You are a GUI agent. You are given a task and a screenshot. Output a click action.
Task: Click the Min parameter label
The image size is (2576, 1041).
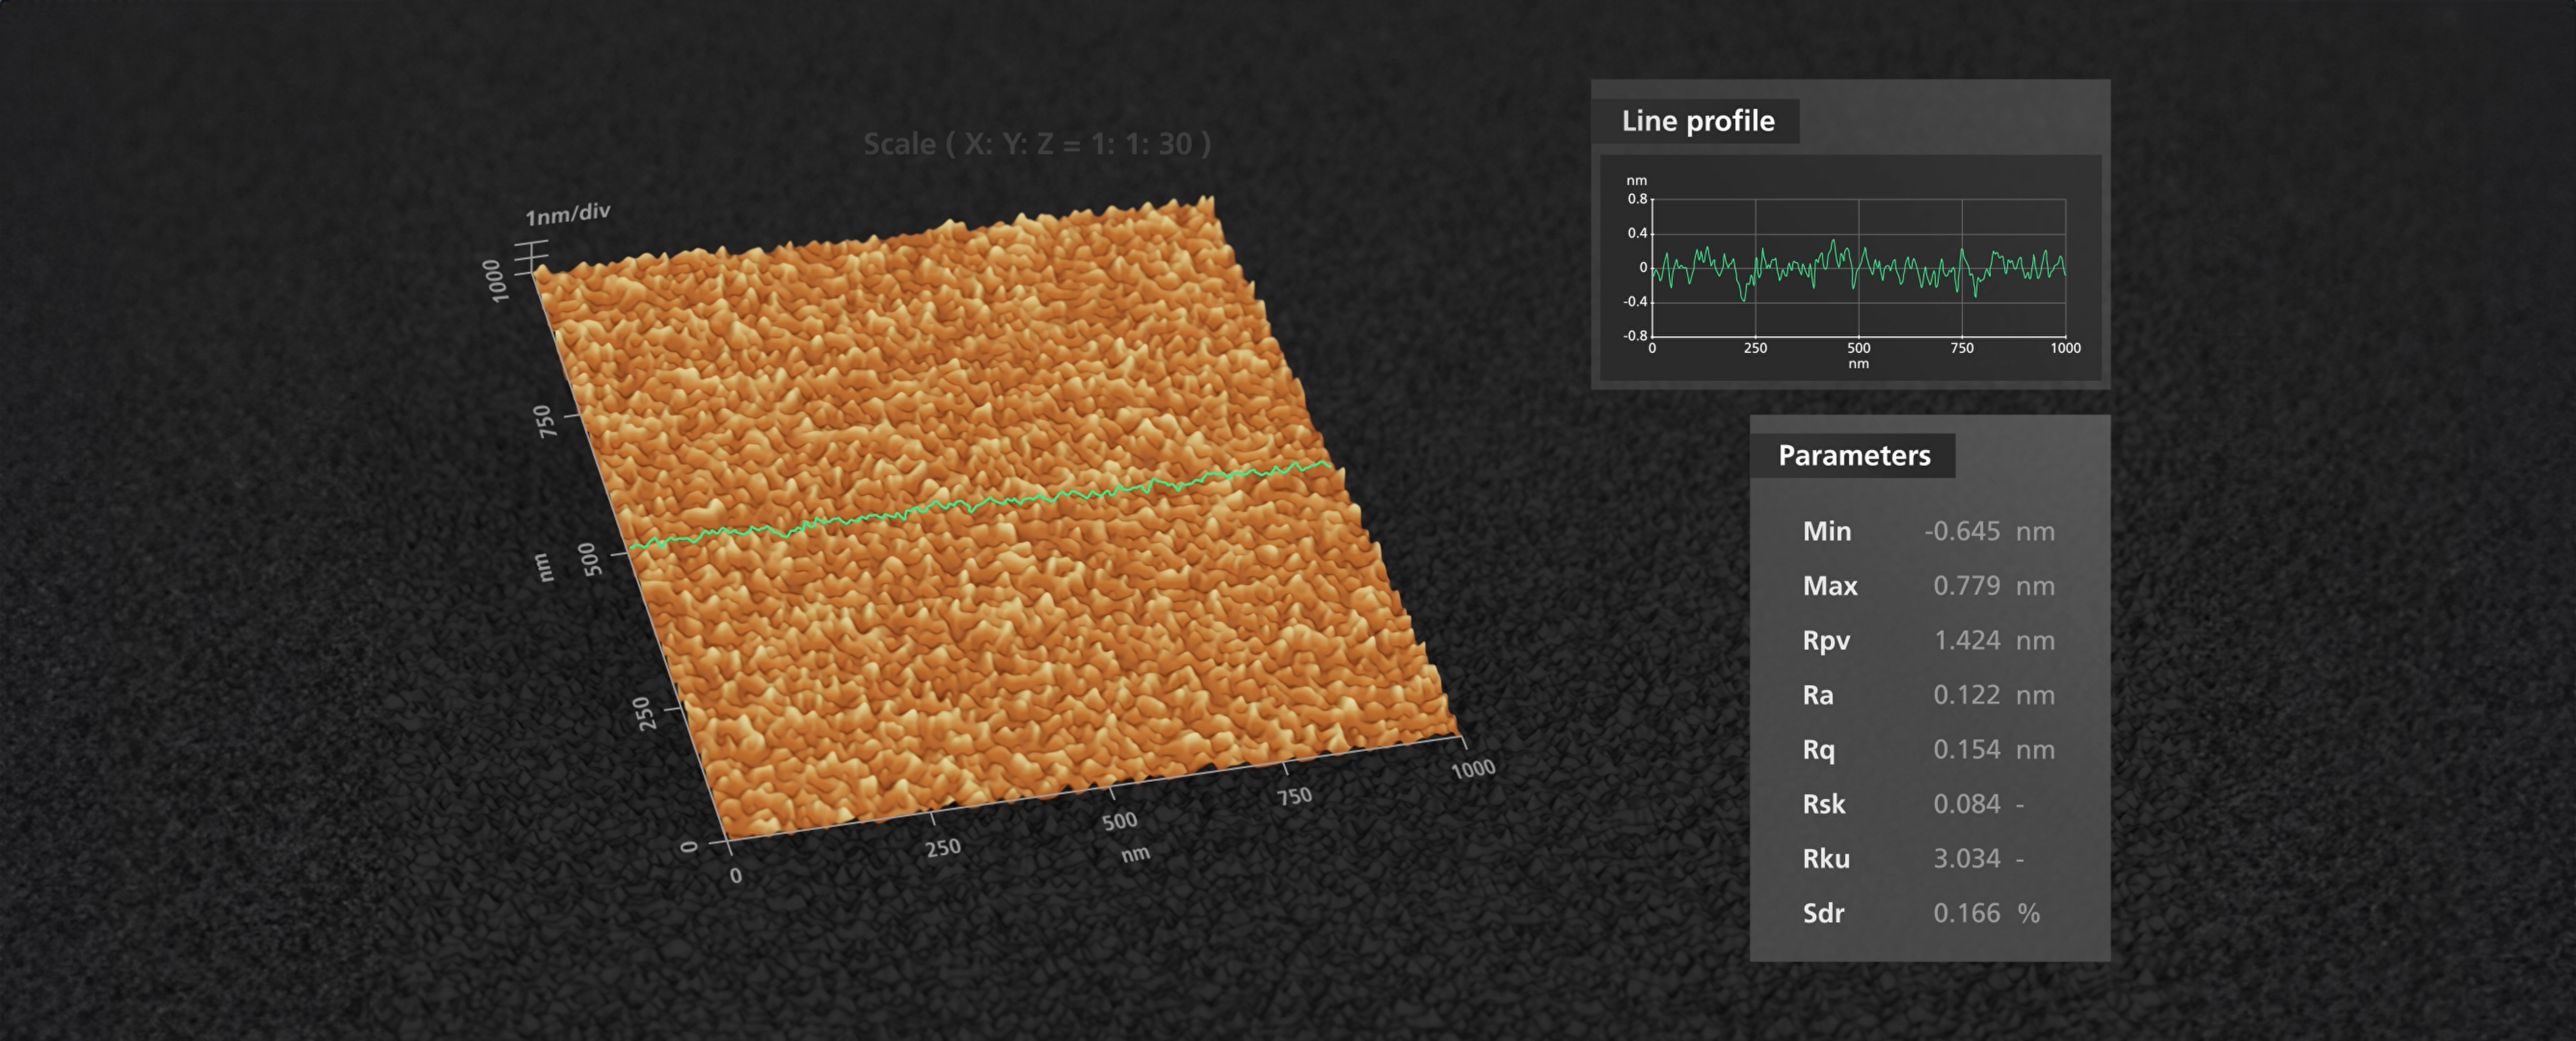point(1826,531)
